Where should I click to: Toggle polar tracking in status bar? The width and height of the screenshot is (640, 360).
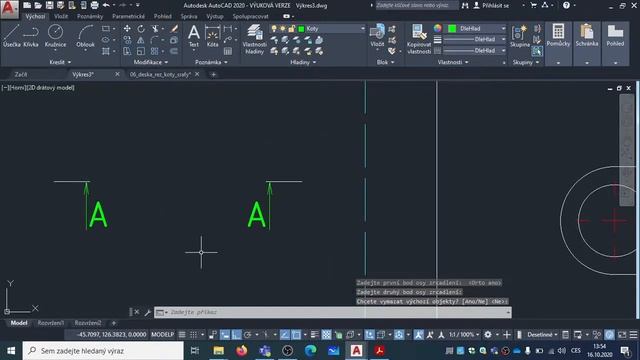(247, 335)
